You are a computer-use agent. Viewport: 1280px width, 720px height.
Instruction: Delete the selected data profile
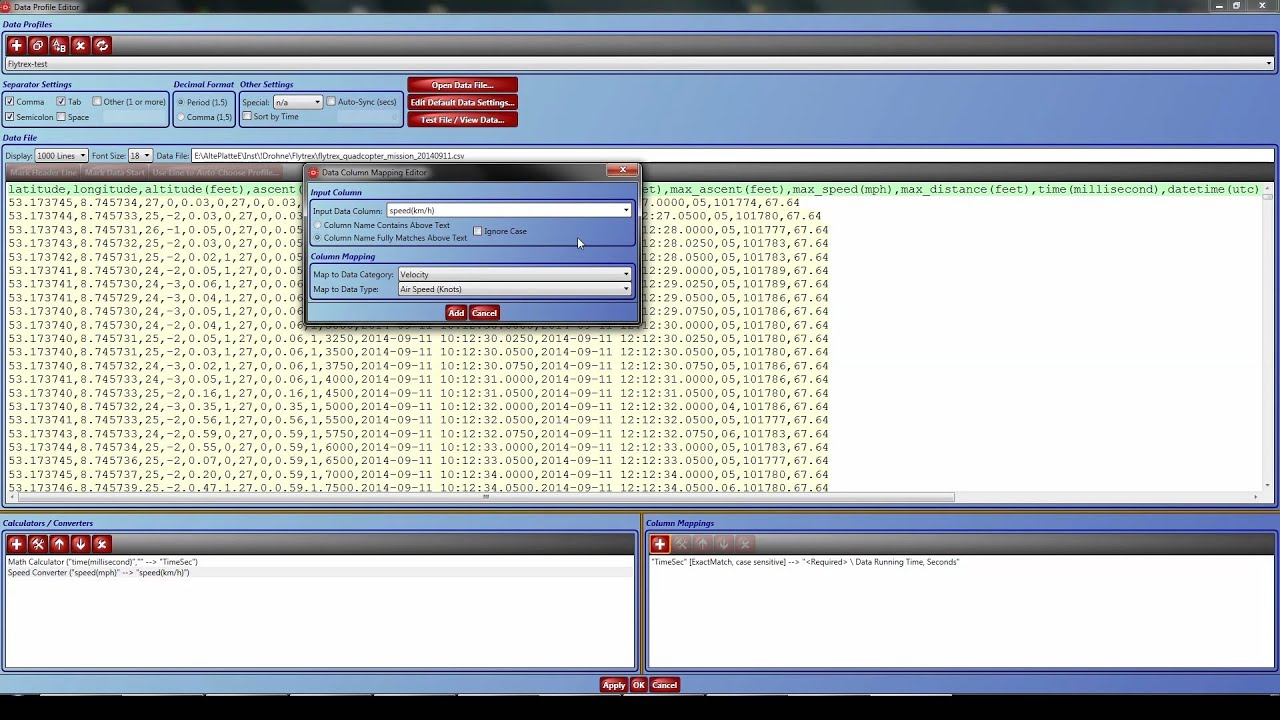pyautogui.click(x=80, y=45)
